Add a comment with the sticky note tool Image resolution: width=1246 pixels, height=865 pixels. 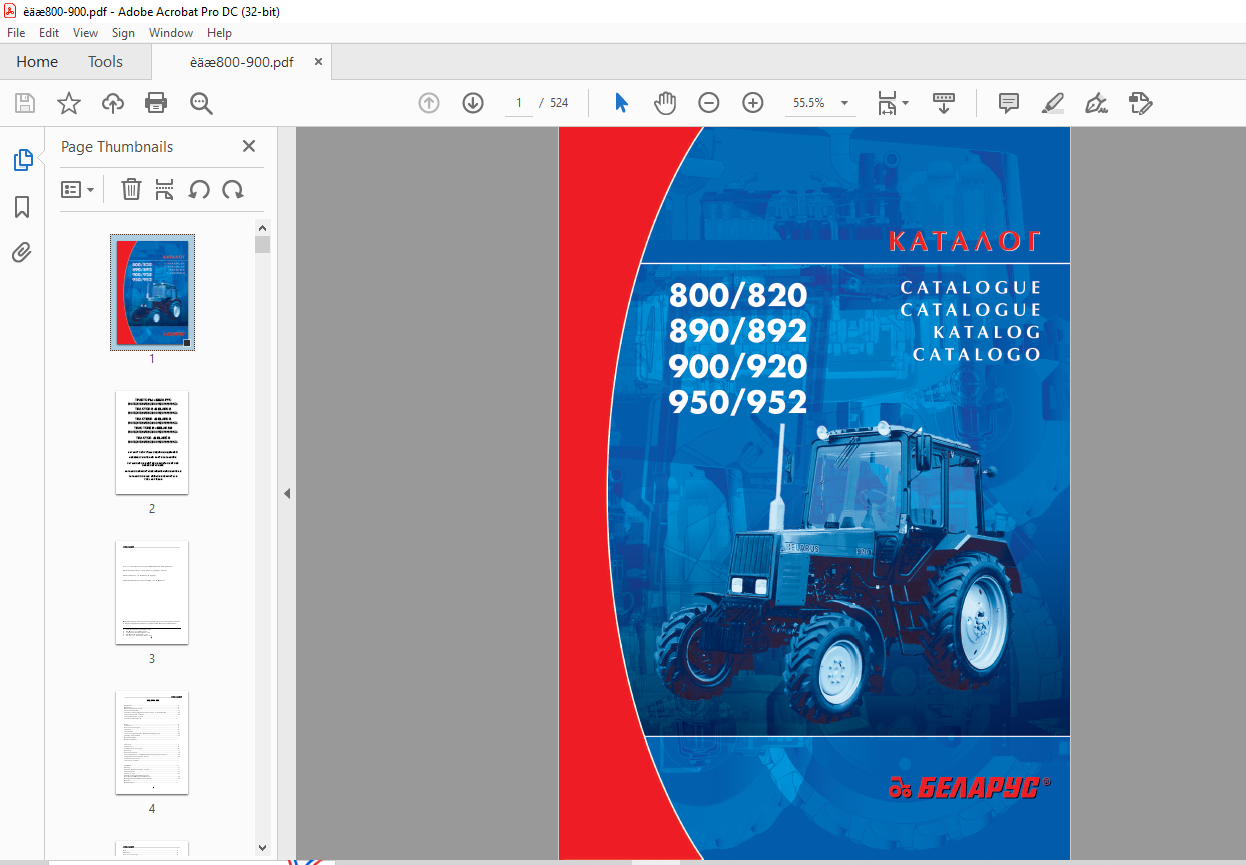(1009, 103)
